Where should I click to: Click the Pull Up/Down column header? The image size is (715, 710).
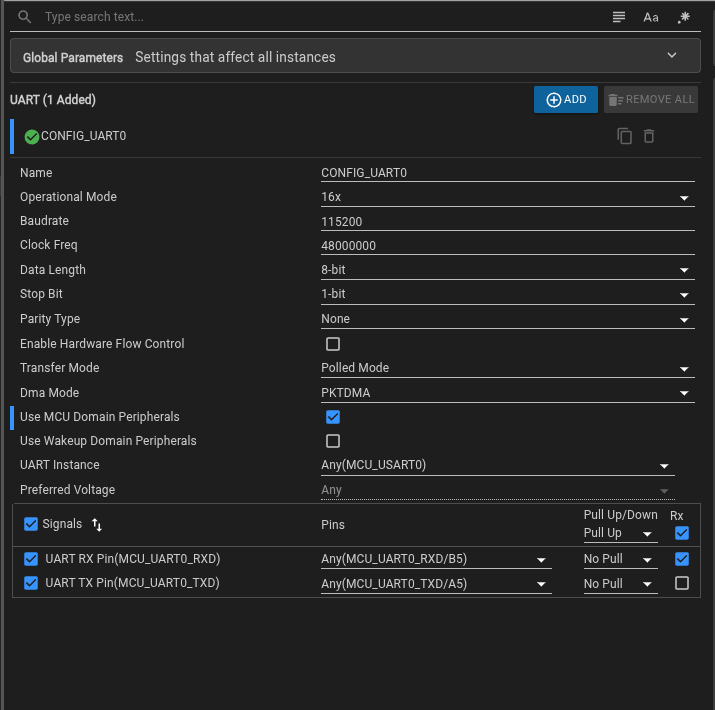coord(620,515)
